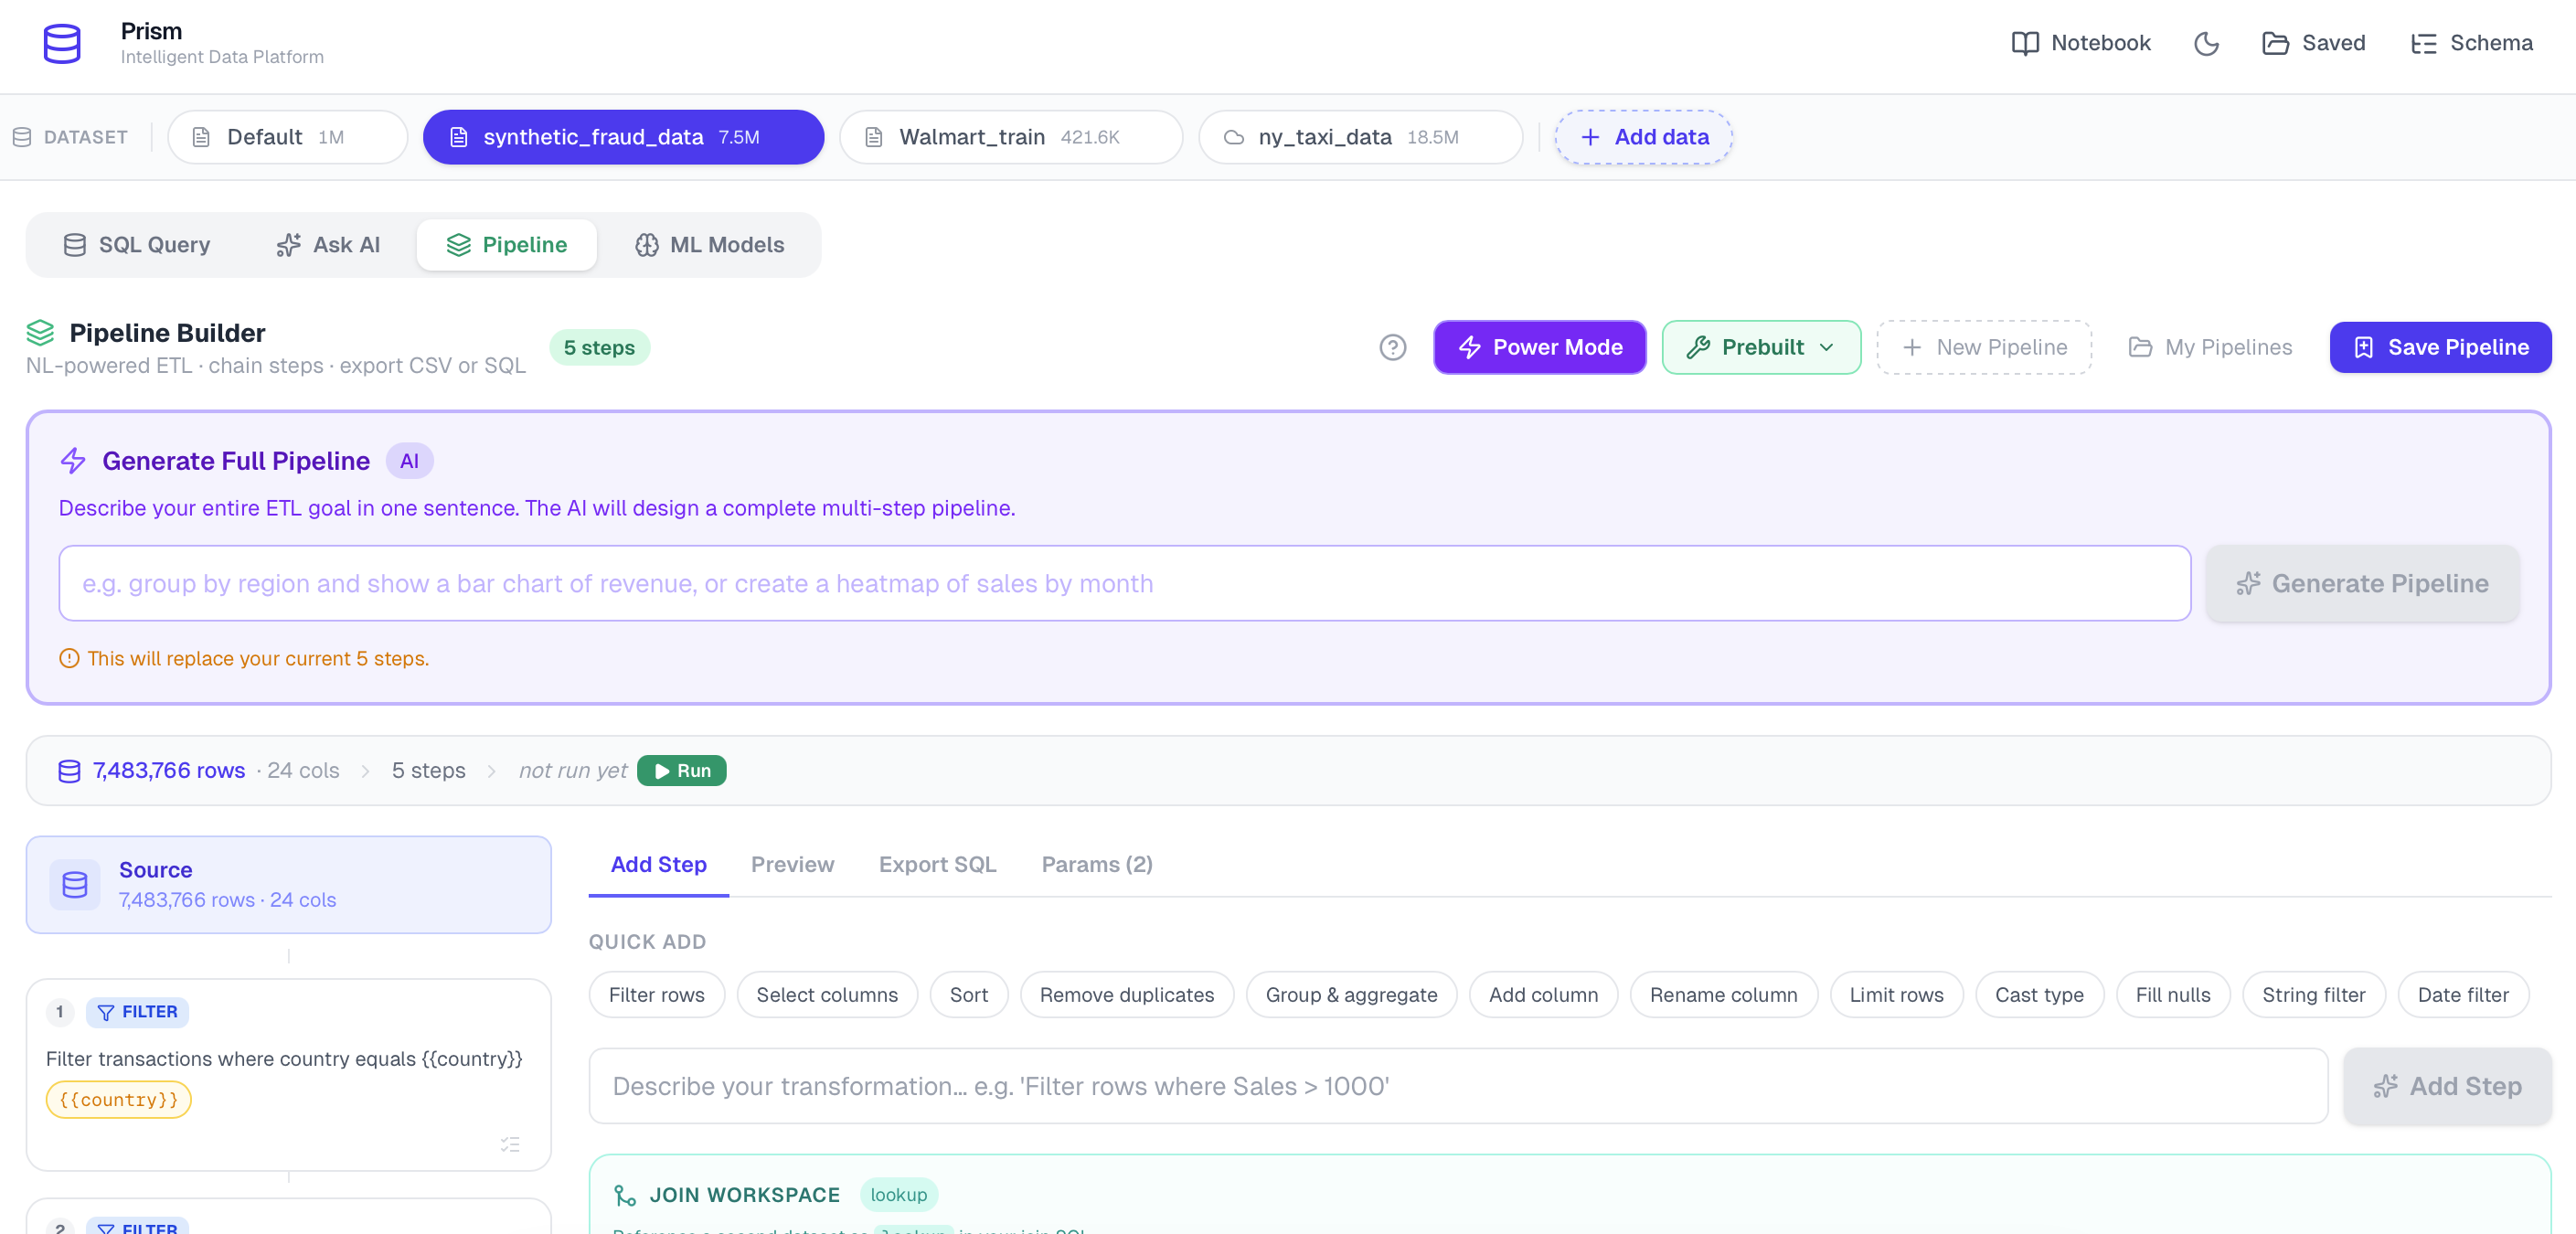Click Add data button
2576x1234 pixels.
[x=1643, y=137]
